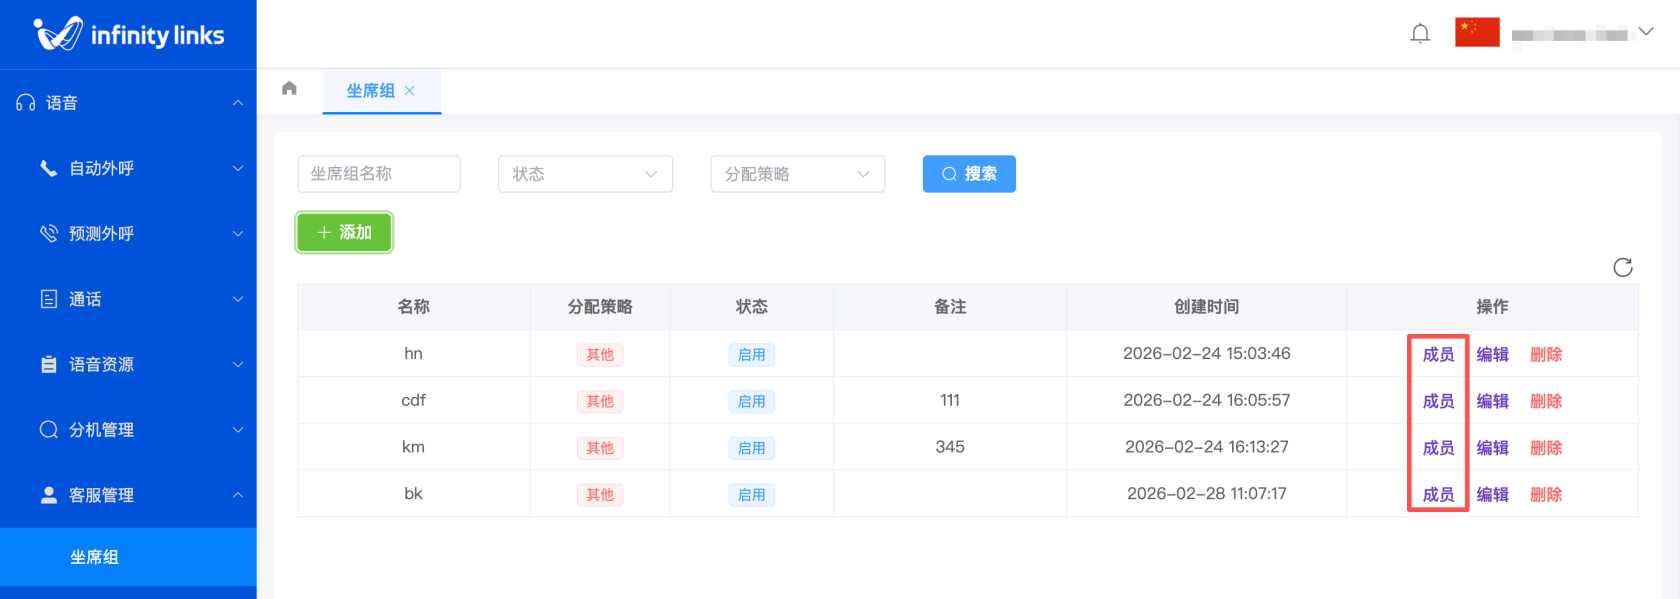Click the headset icon beside 语音

tap(26, 103)
